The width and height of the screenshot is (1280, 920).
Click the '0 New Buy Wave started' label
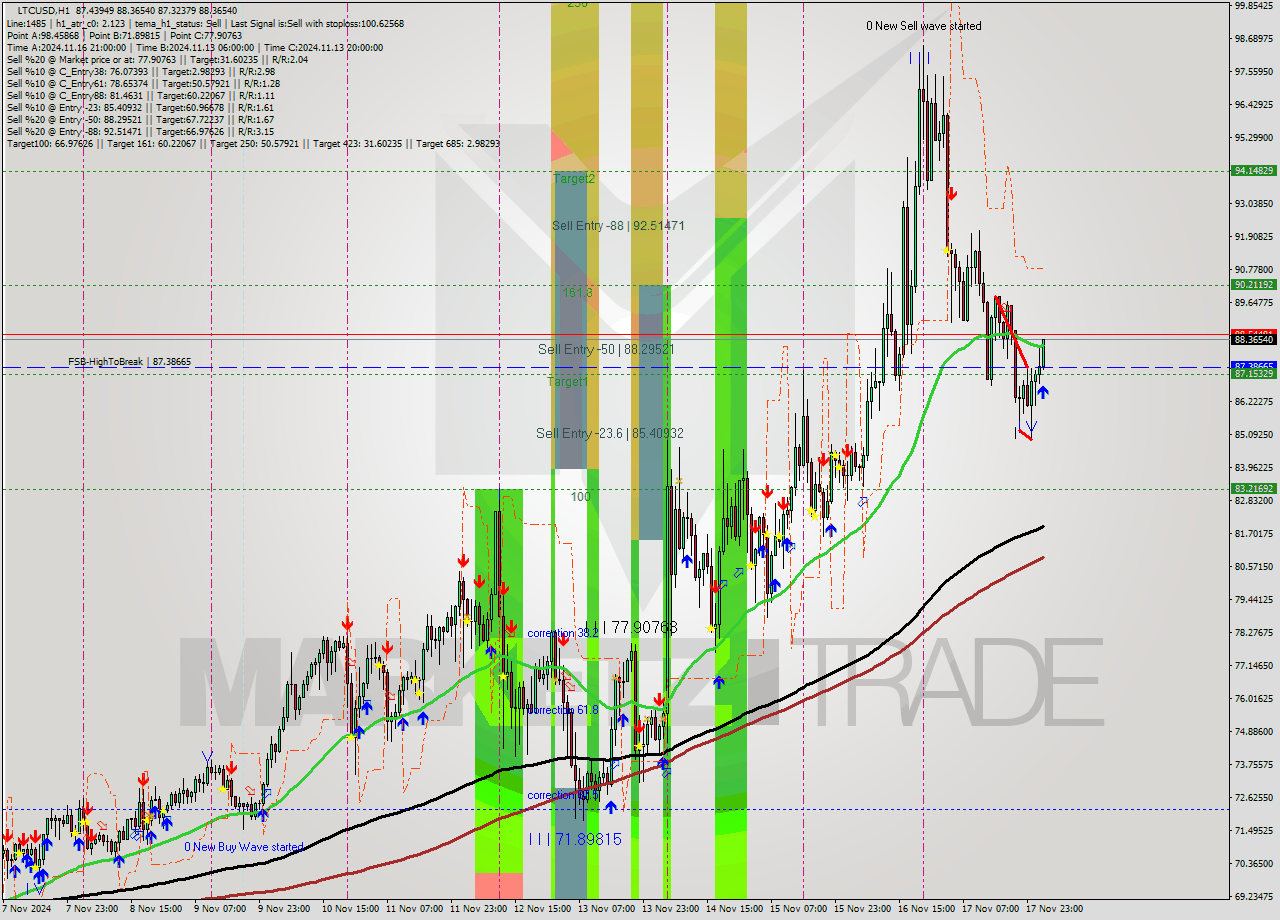point(243,847)
